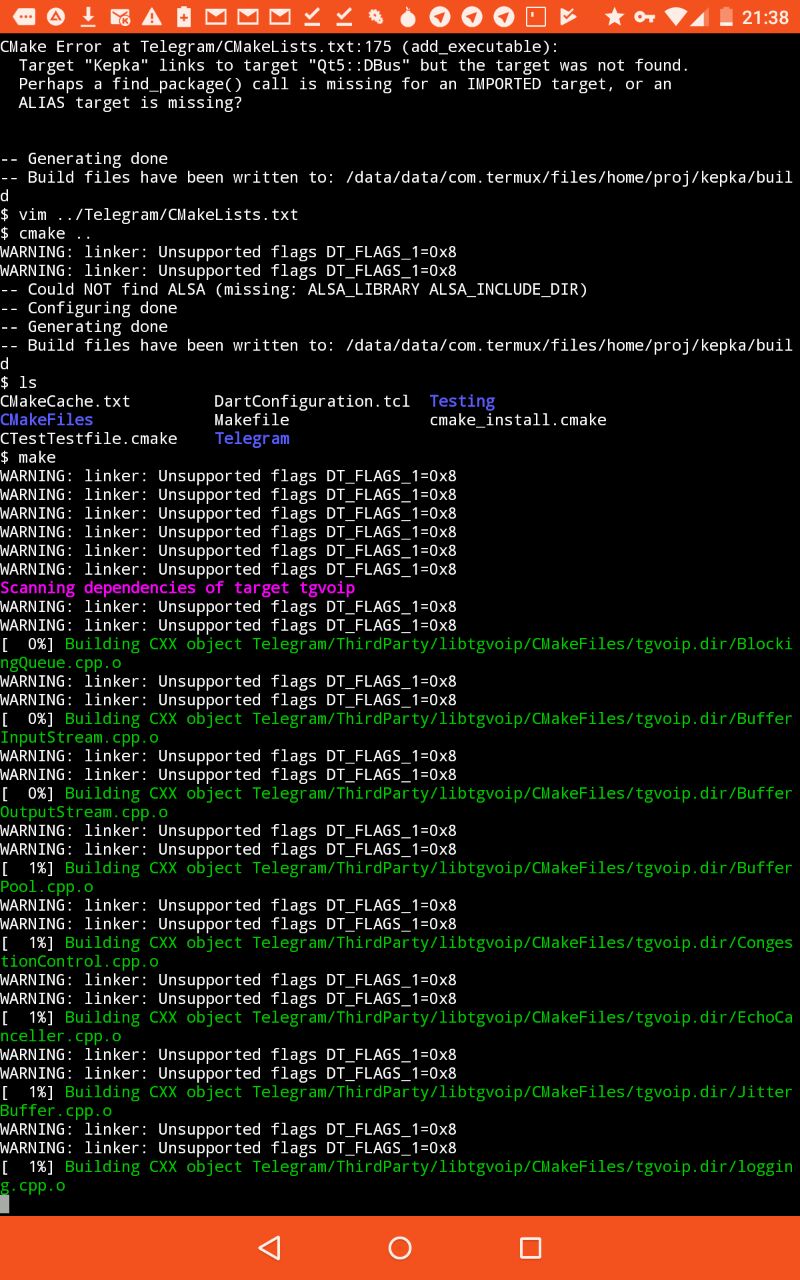800x1280 pixels.
Task: Tap the "-- Configuring done" line
Action: (x=89, y=308)
